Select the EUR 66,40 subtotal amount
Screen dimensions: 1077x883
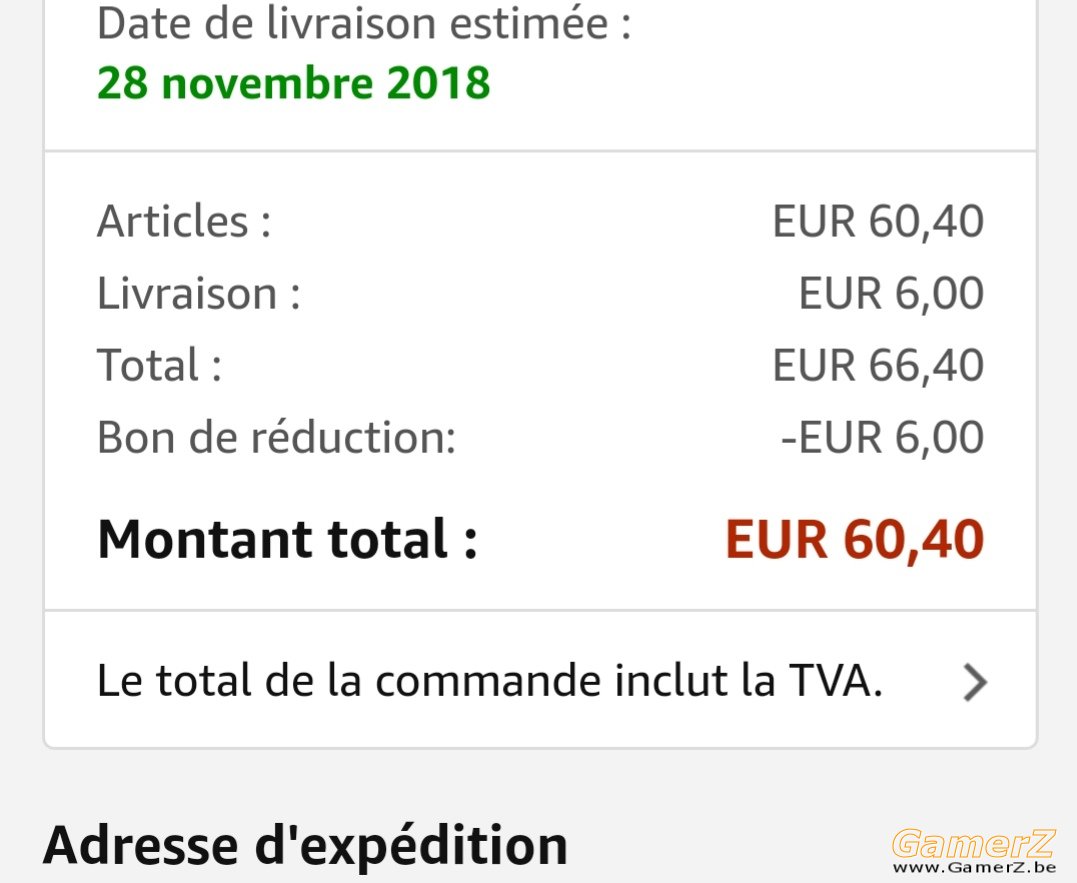pos(878,365)
